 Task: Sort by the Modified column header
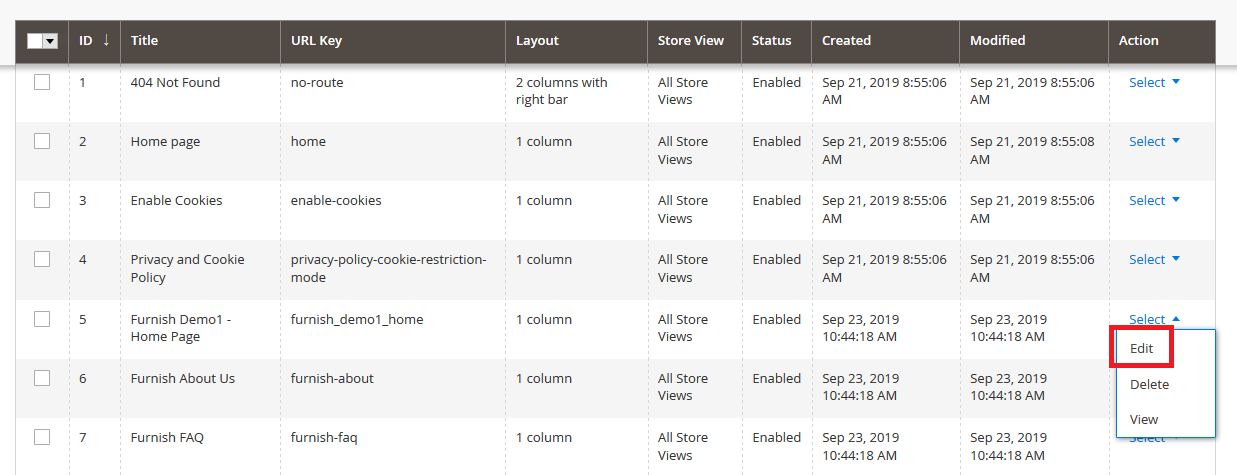pyautogui.click(x=1033, y=41)
